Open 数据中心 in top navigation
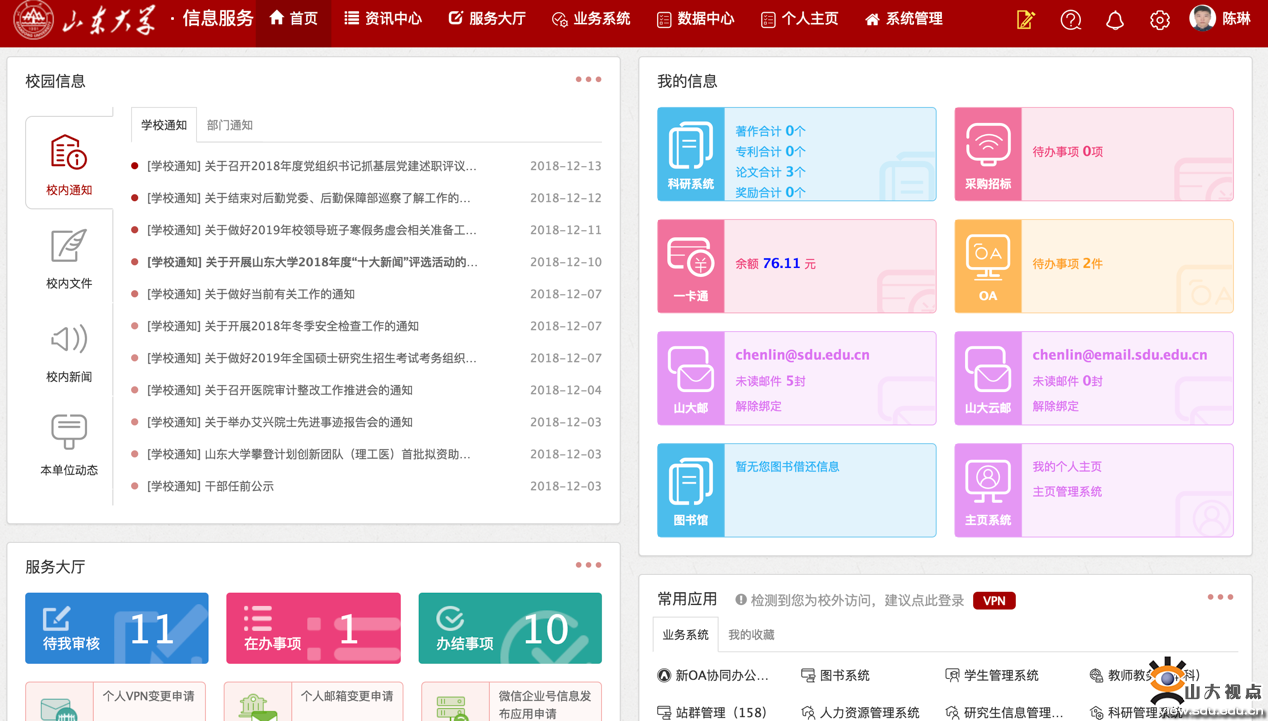 coord(695,19)
